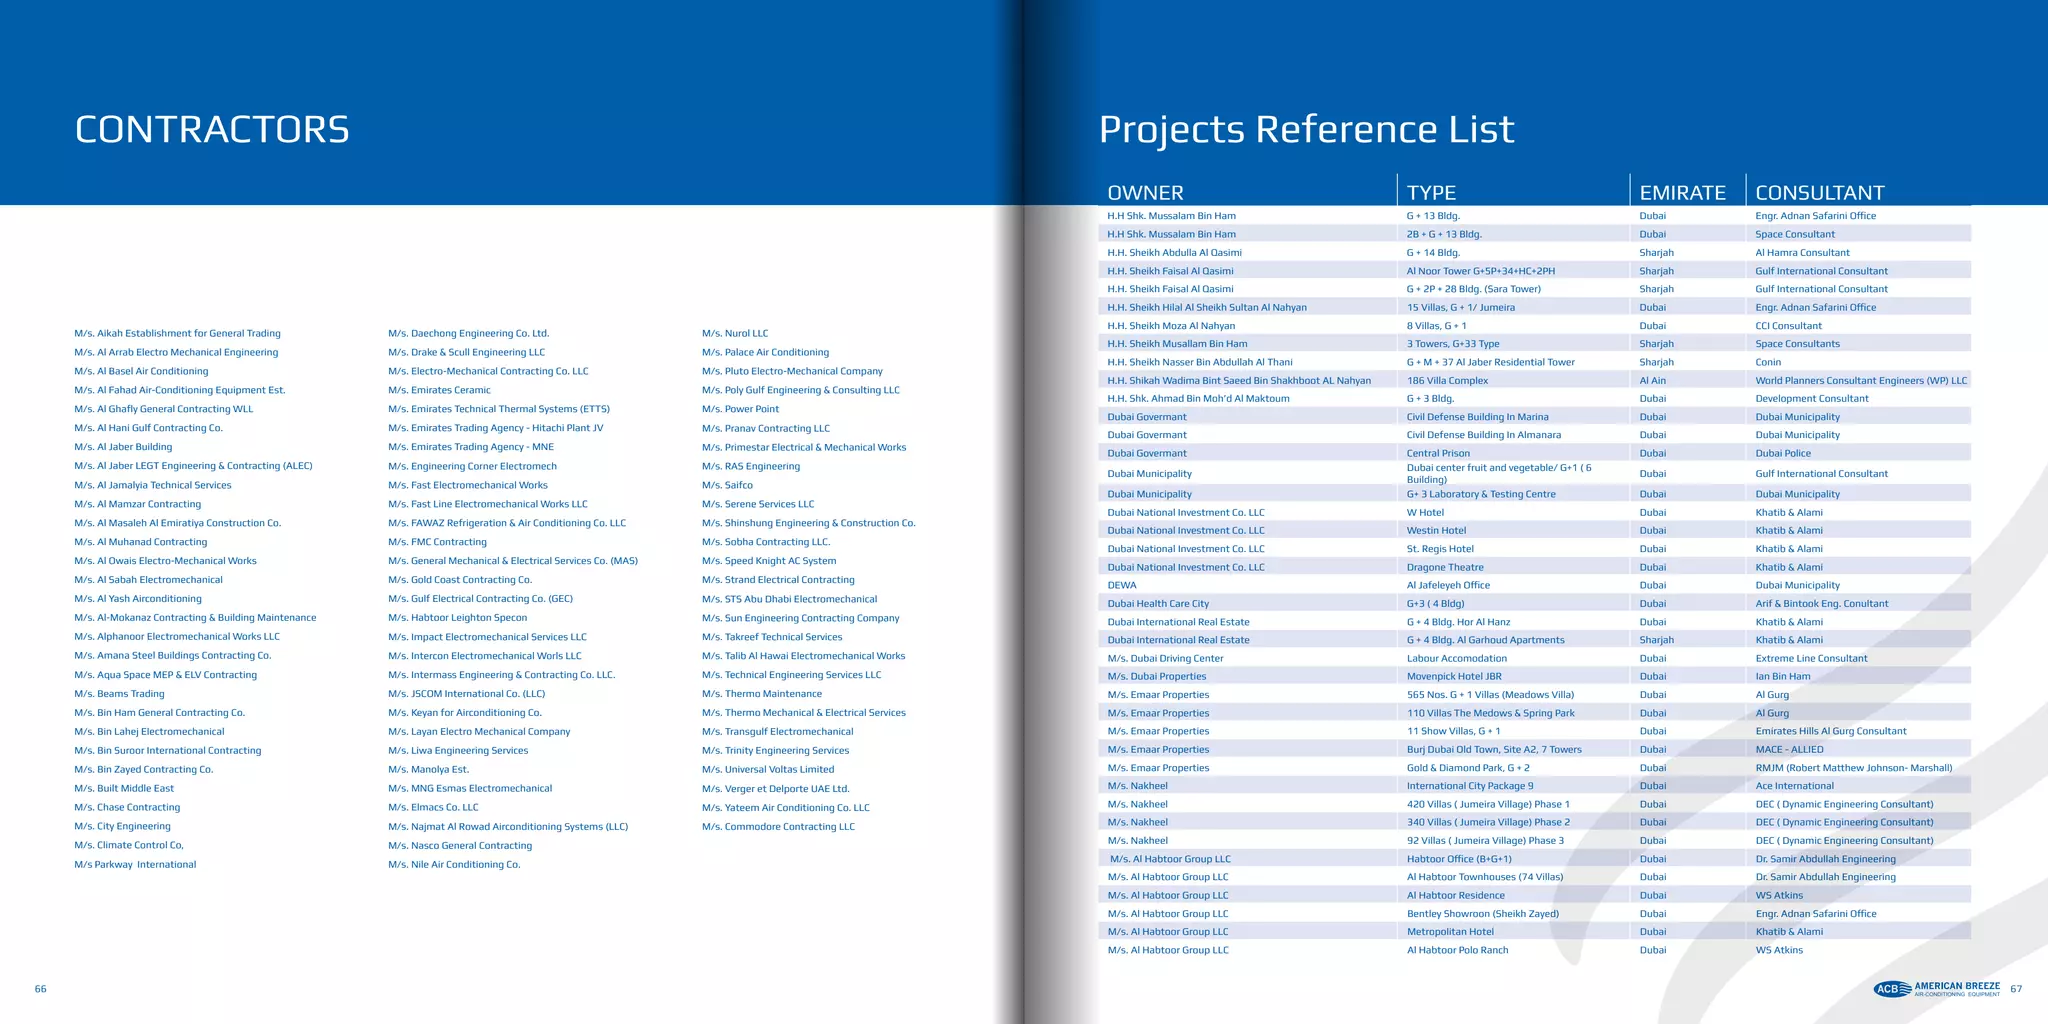Click M/s. Daechong Engineering Co. Ltd.
The height and width of the screenshot is (1024, 2048).
coord(468,333)
